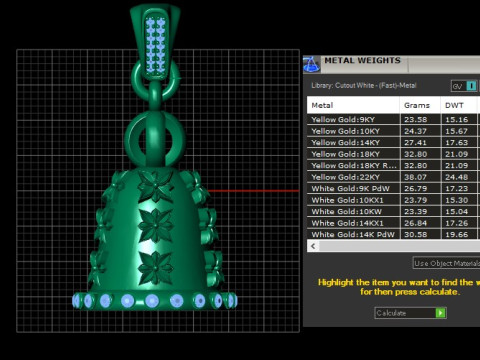Viewport: 480px width, 360px height.
Task: Click the 17.23 DWT value for 9K PdW
Action: pos(457,188)
